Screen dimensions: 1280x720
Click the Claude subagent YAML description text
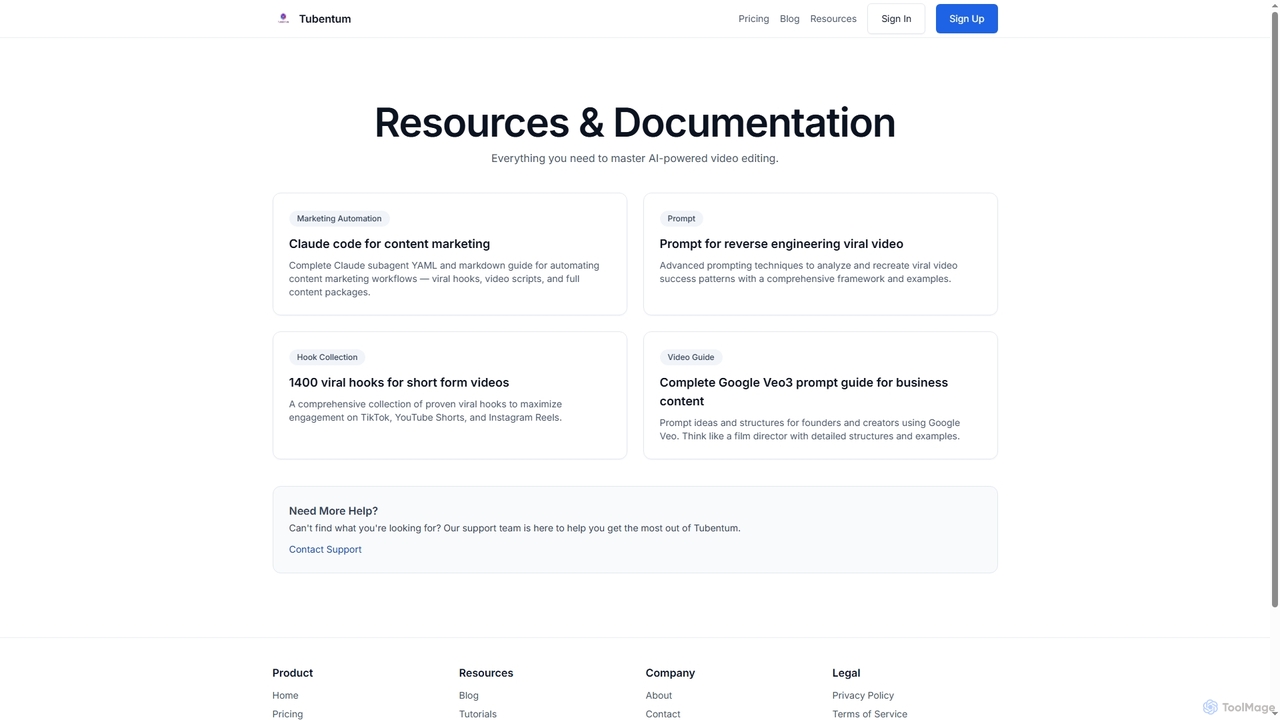[445, 279]
